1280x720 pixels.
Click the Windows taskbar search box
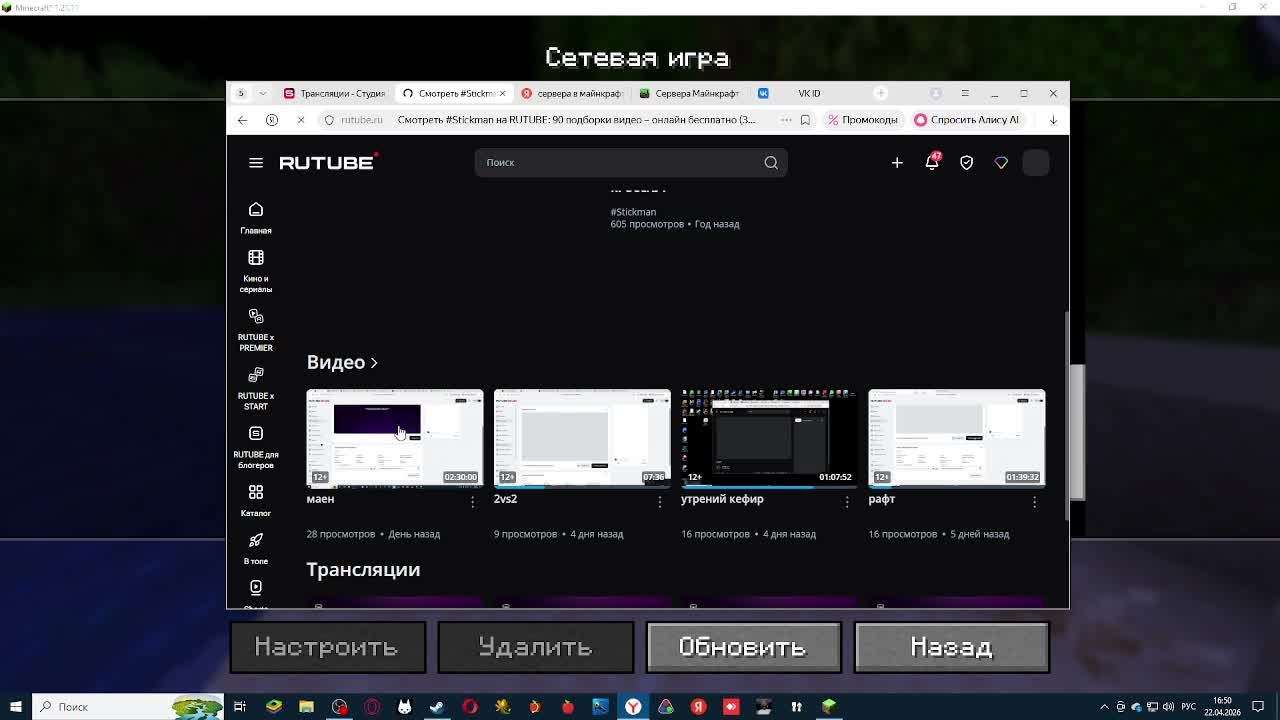coord(127,707)
